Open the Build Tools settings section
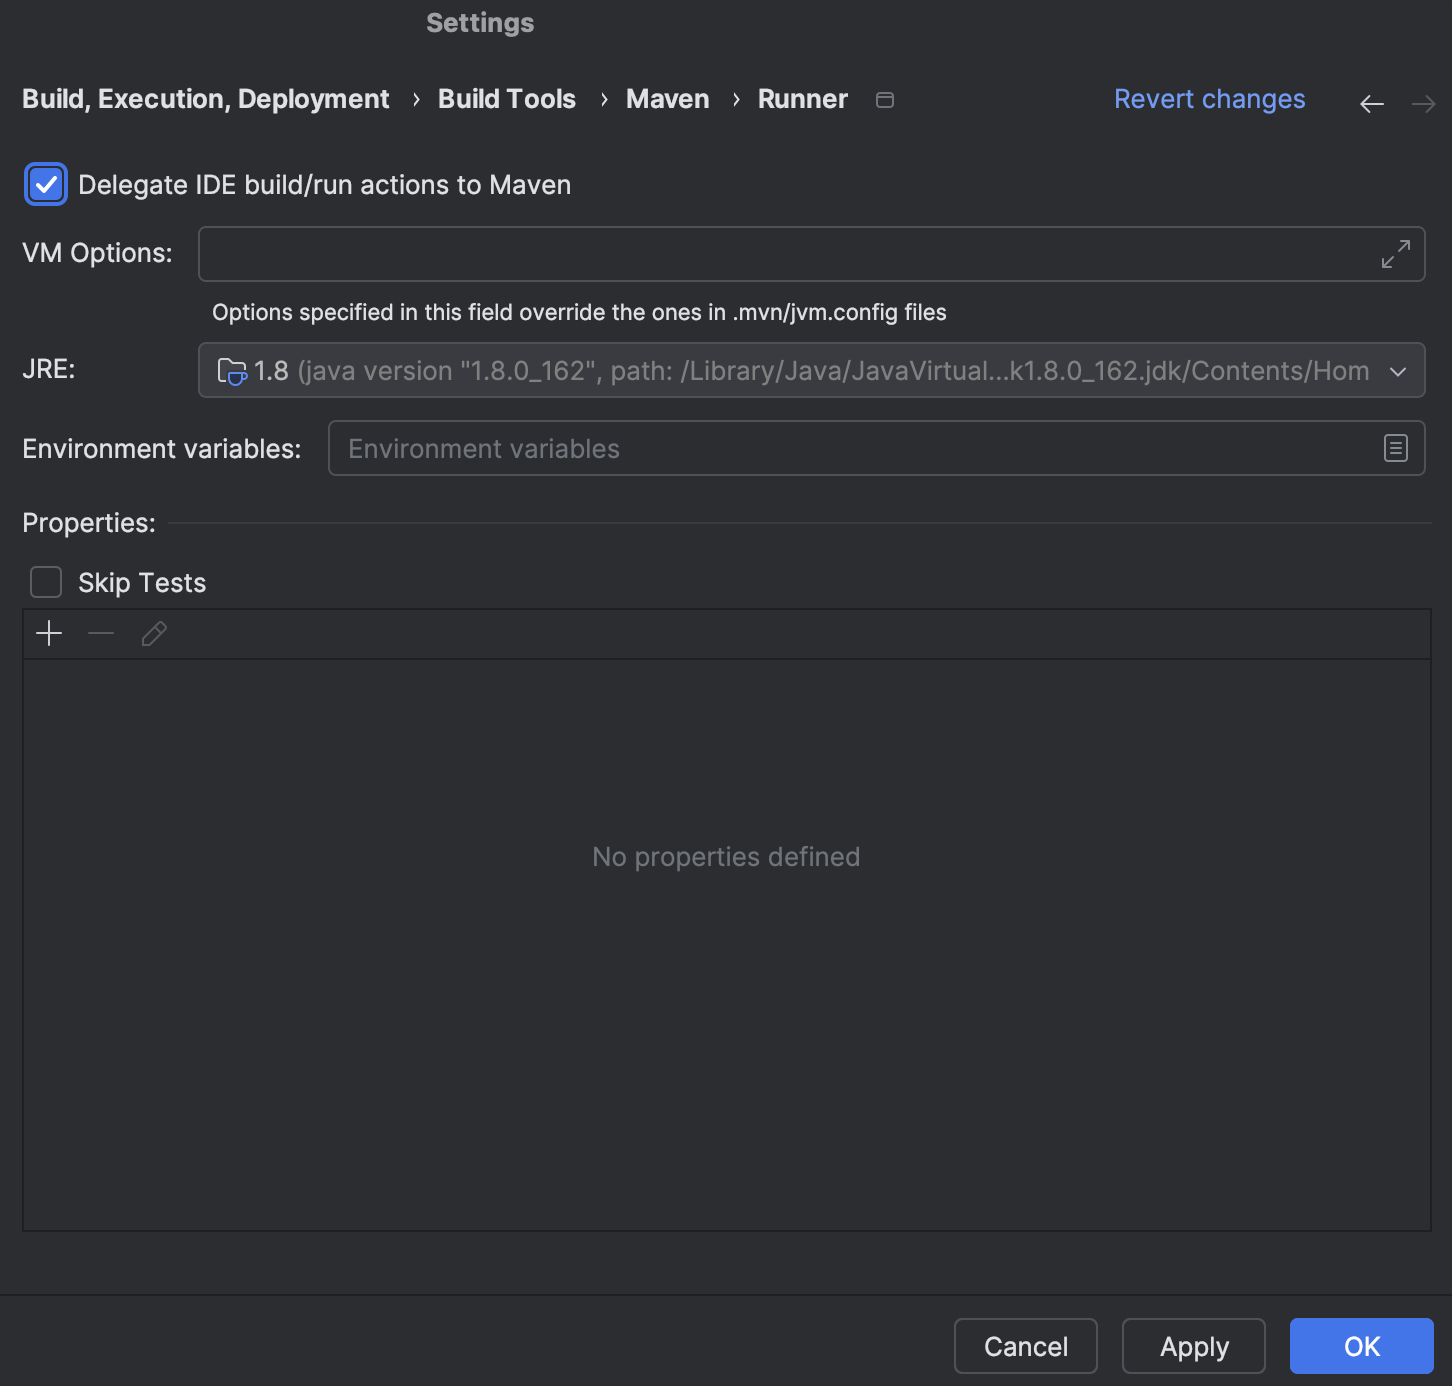The width and height of the screenshot is (1452, 1386). click(x=506, y=99)
